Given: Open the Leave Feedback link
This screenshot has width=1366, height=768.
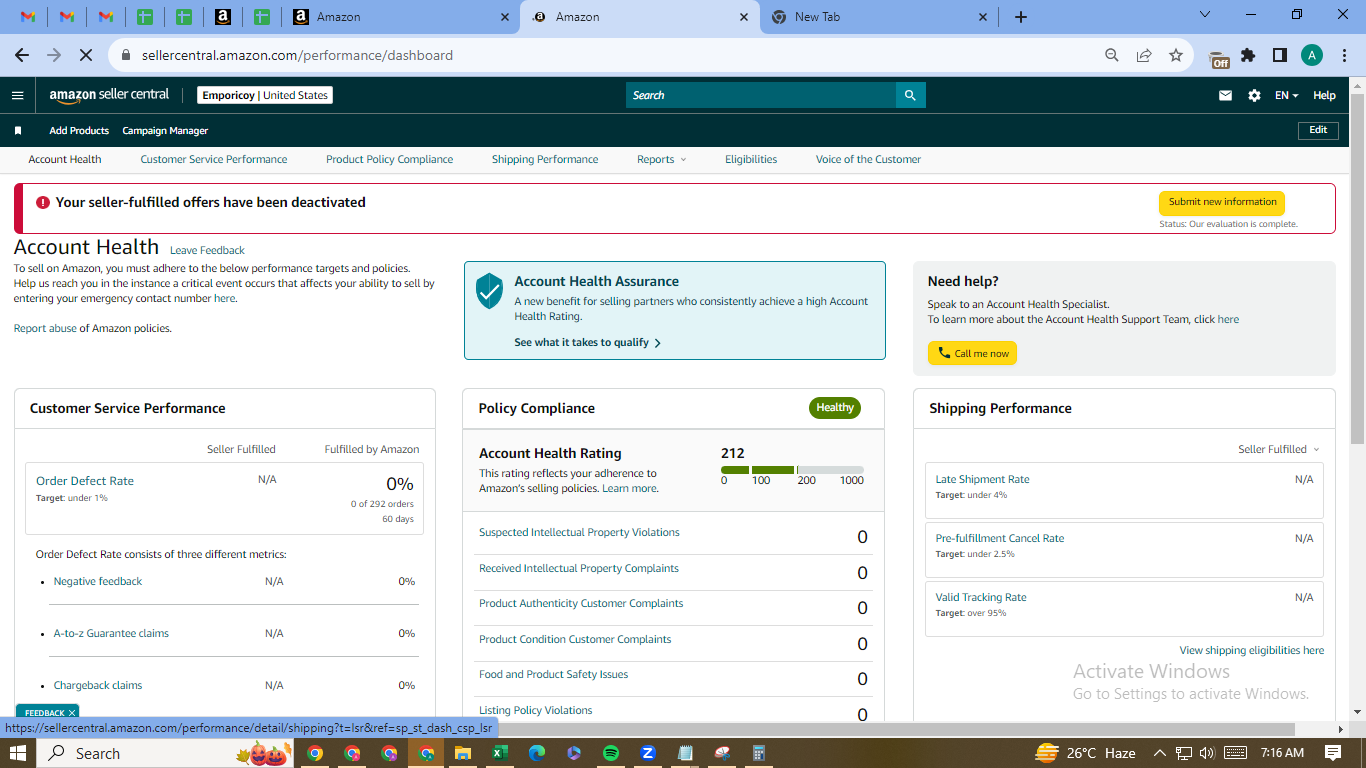Looking at the screenshot, I should coord(207,250).
